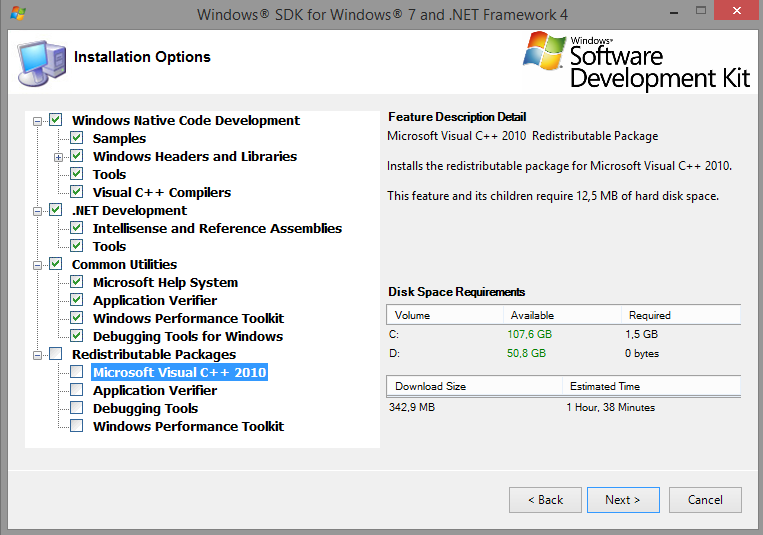Toggle the Visual C++ Compilers checkbox

coord(77,193)
